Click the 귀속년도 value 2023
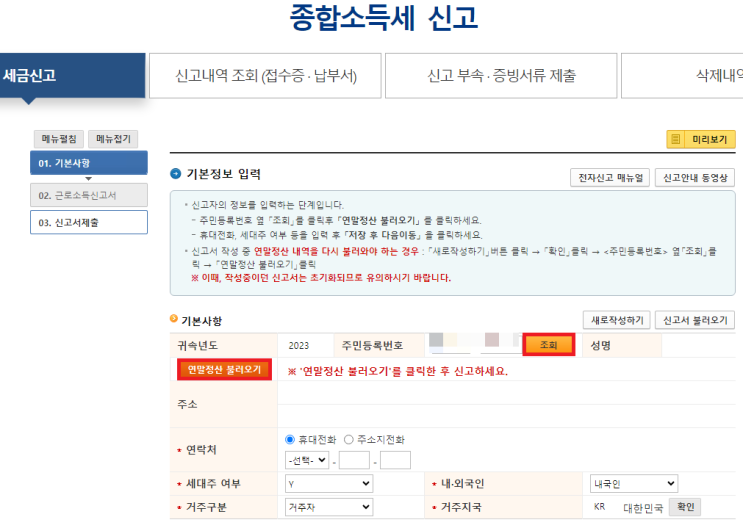This screenshot has height=528, width=743. pos(299,346)
